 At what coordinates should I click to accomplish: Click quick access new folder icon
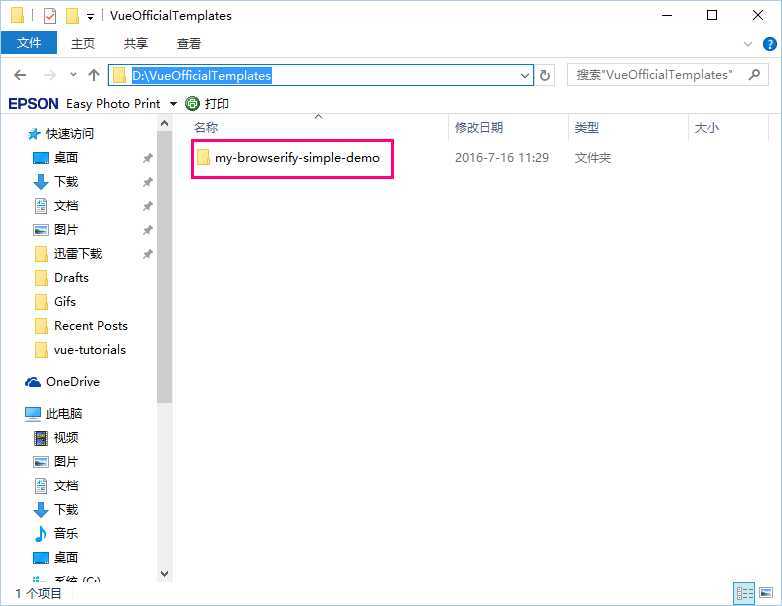(x=72, y=16)
